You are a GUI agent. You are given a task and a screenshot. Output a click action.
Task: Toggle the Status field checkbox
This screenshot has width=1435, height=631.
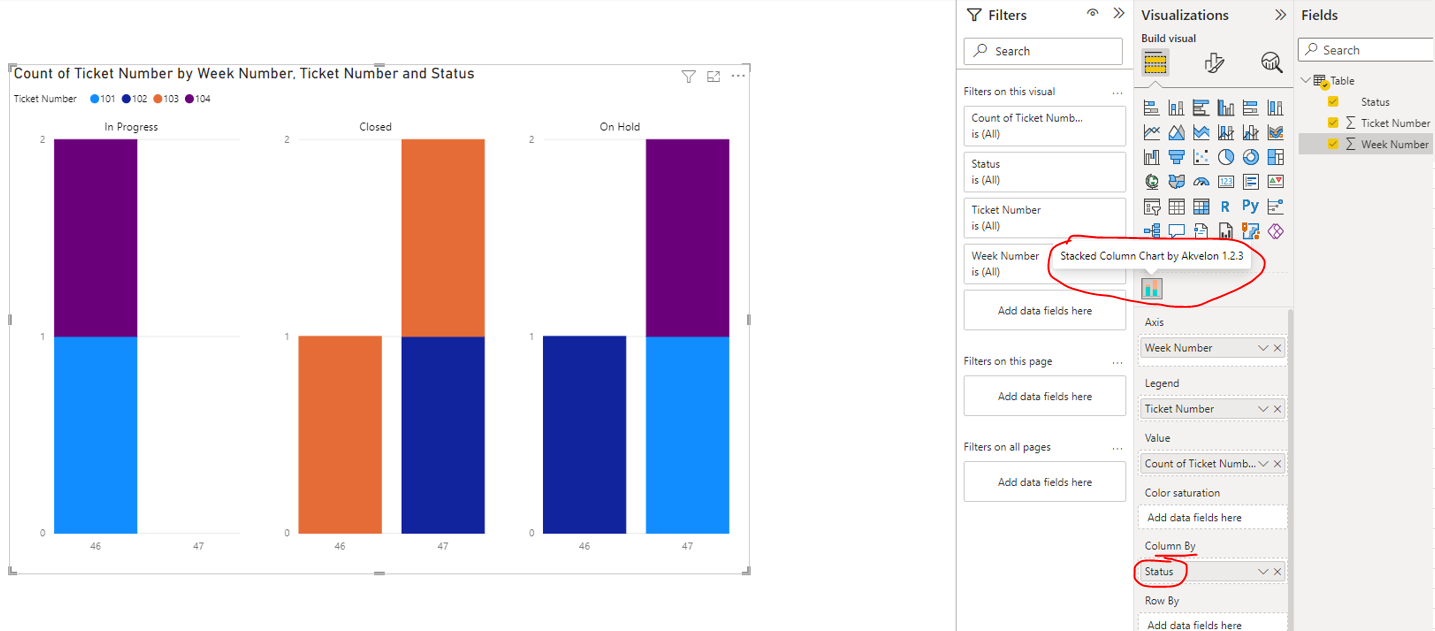point(1333,101)
